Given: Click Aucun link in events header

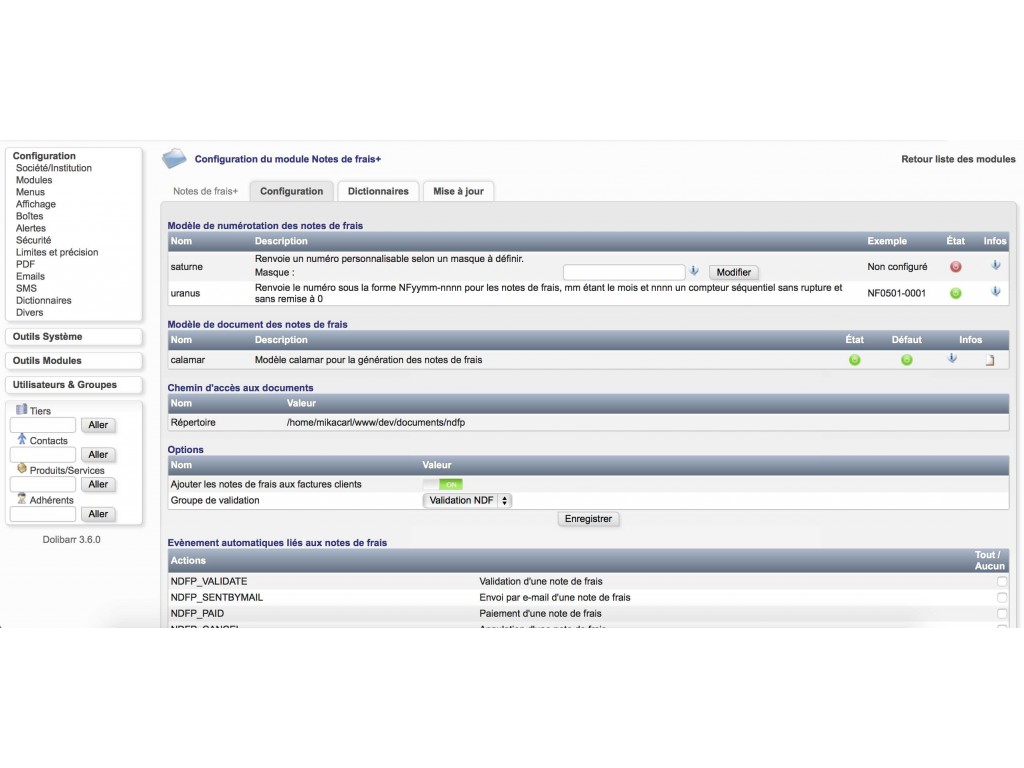Looking at the screenshot, I should pyautogui.click(x=990, y=566).
